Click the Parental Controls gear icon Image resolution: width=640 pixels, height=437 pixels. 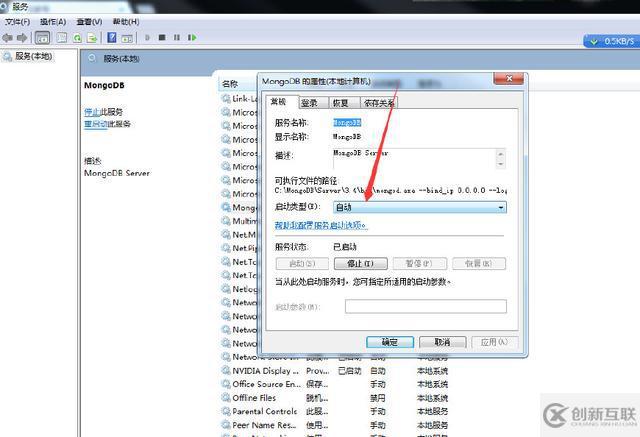226,411
